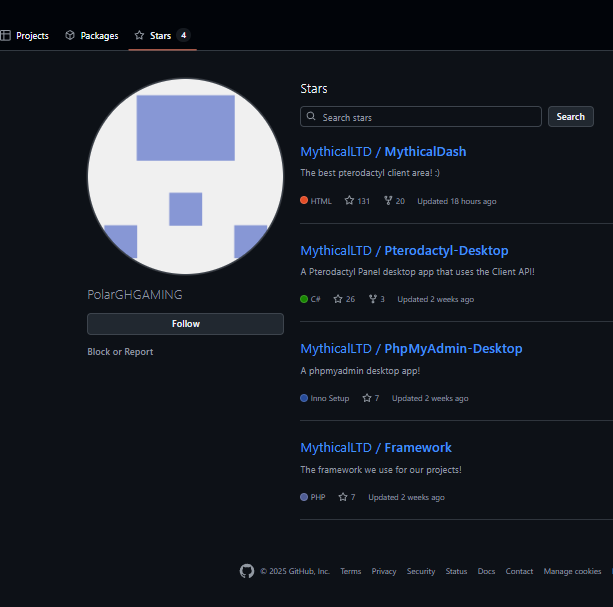Follow the PolarGHGAMING user
Viewport: 613px width, 607px height.
click(185, 324)
